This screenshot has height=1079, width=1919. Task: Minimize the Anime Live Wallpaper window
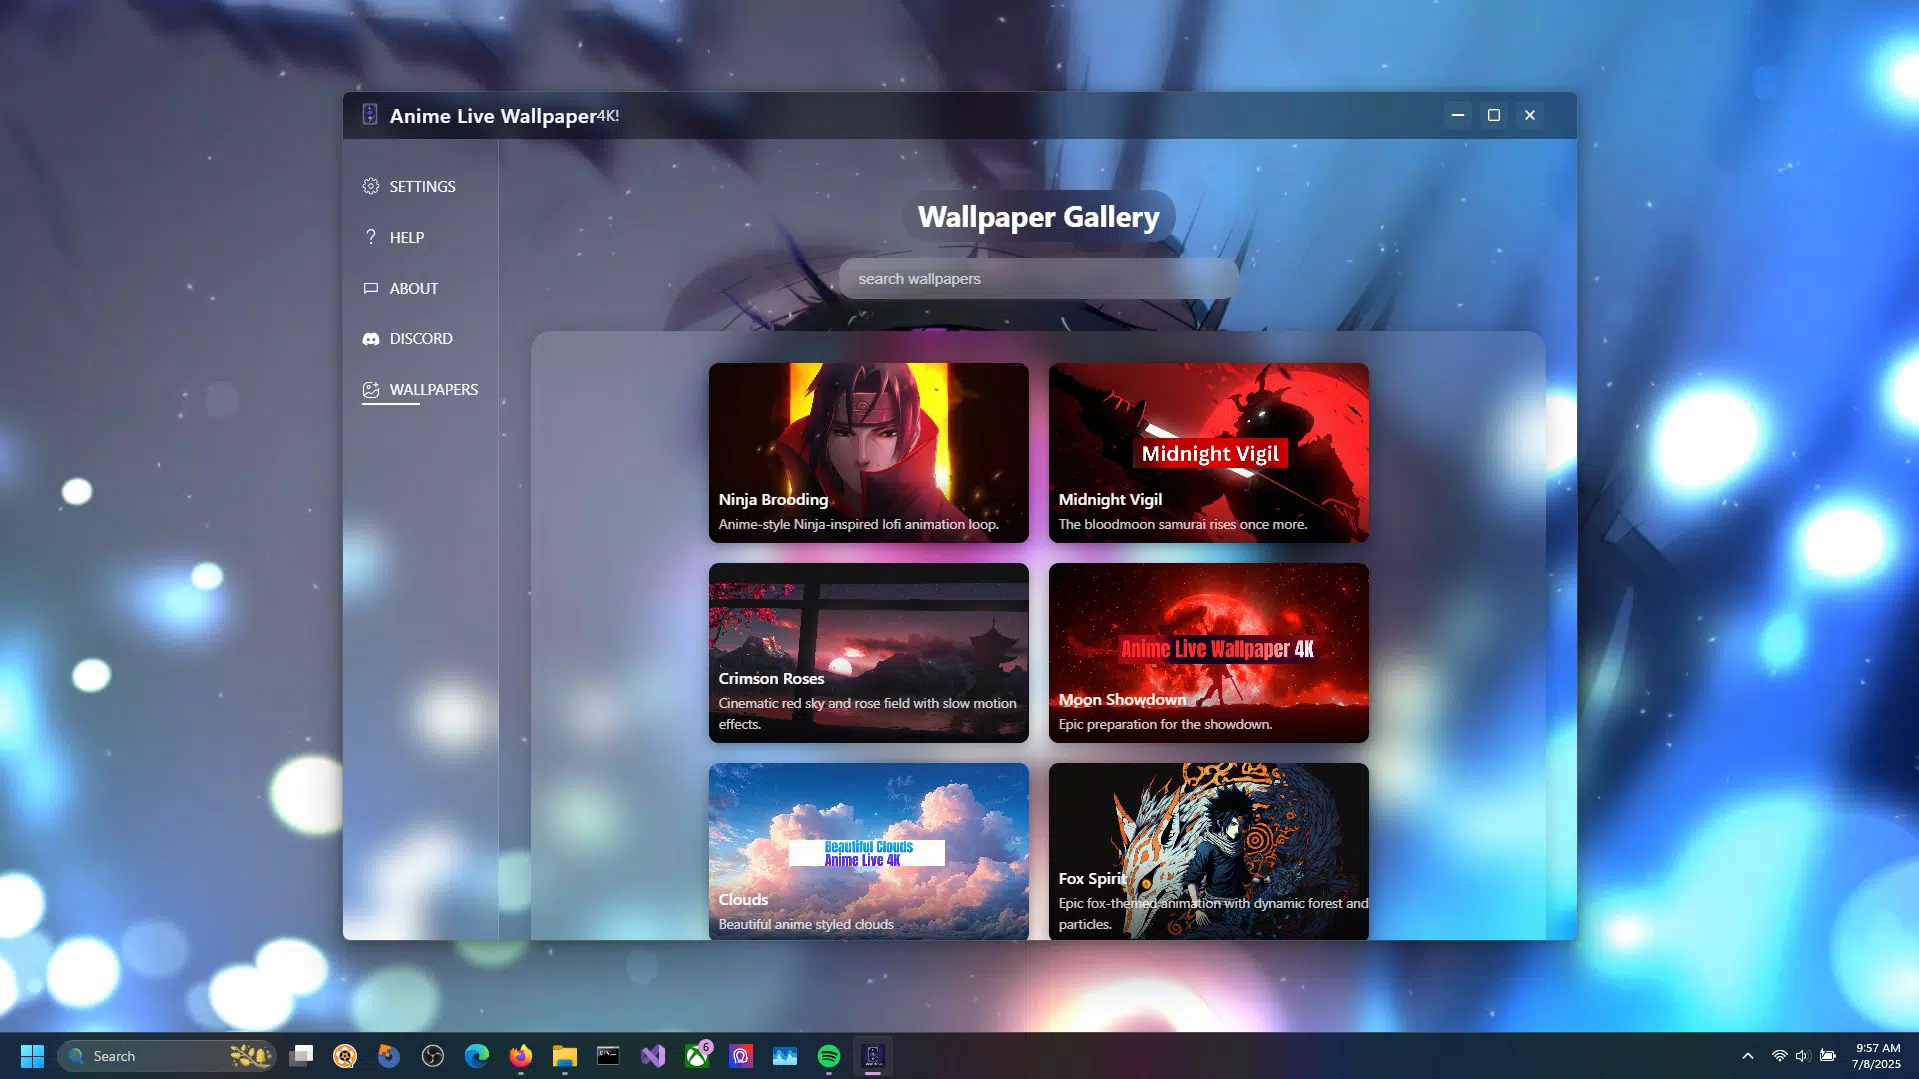click(1458, 115)
